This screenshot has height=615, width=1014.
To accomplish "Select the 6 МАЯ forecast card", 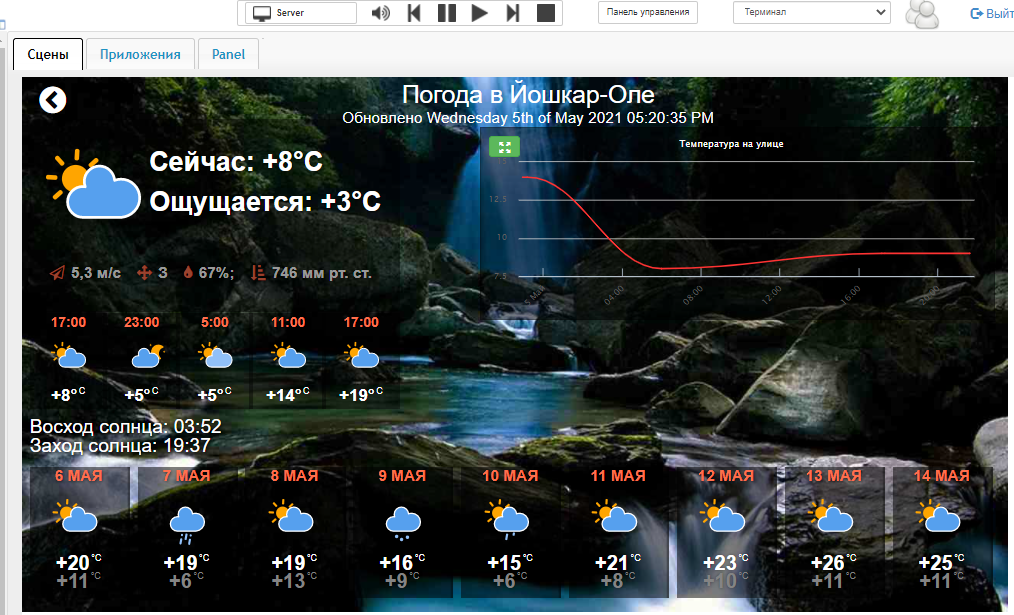I will click(79, 530).
